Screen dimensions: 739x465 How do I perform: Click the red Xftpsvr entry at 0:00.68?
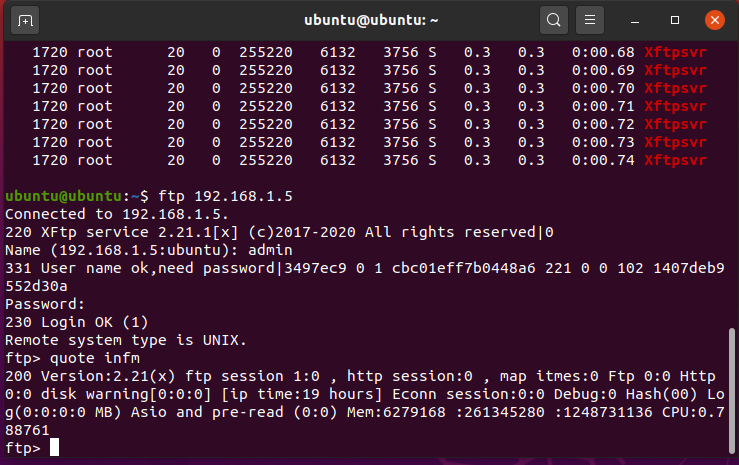[675, 52]
